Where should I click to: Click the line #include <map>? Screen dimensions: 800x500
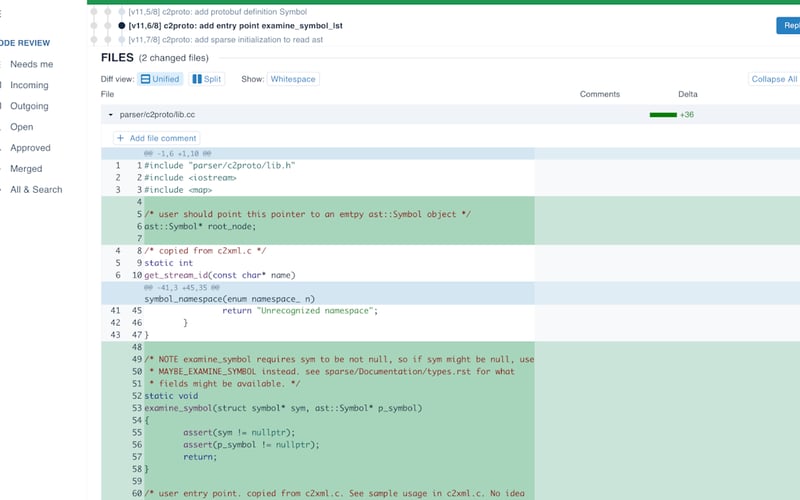[x=178, y=190]
